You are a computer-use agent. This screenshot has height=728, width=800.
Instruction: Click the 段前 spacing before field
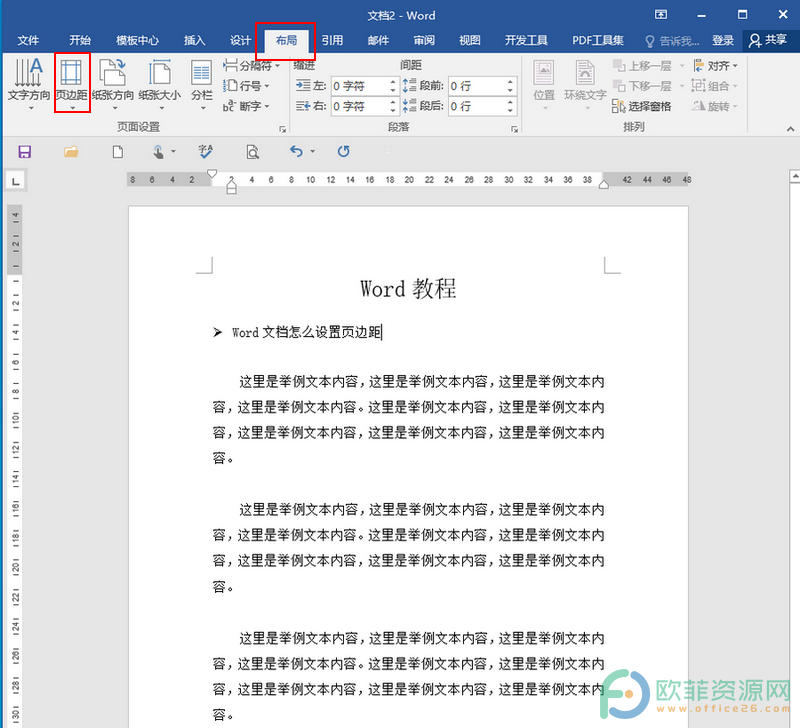pos(477,86)
